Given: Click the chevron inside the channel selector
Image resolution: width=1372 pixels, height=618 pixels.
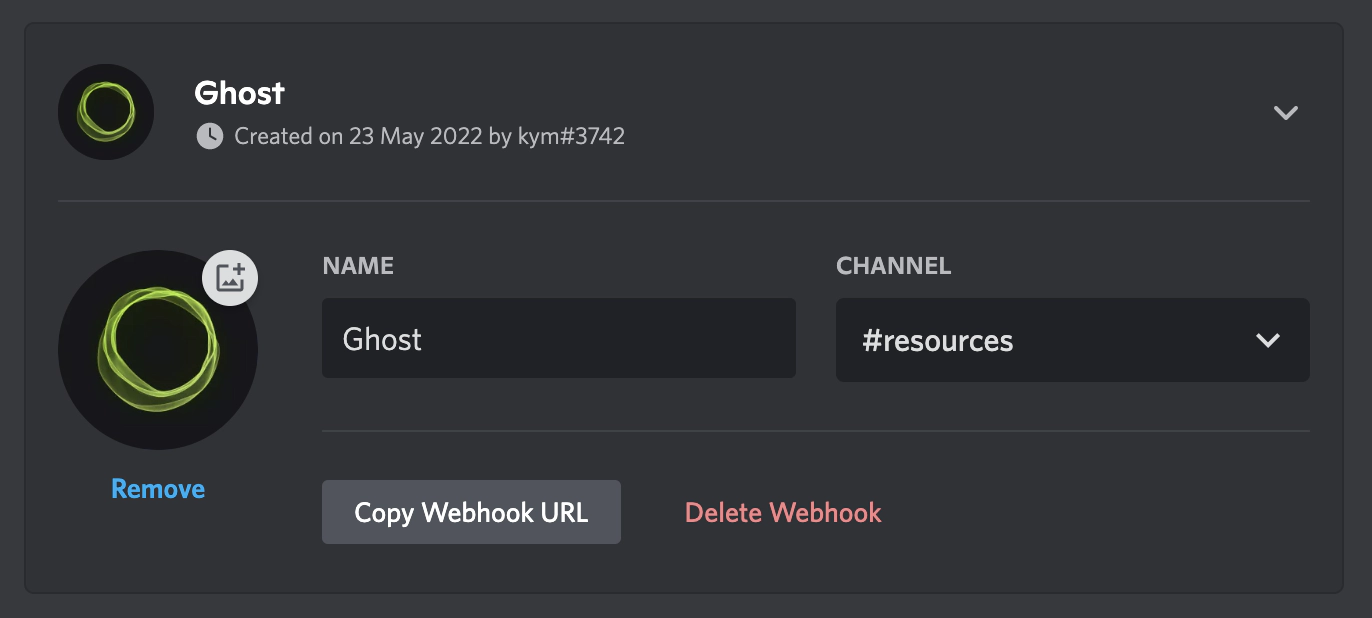Looking at the screenshot, I should (x=1268, y=340).
